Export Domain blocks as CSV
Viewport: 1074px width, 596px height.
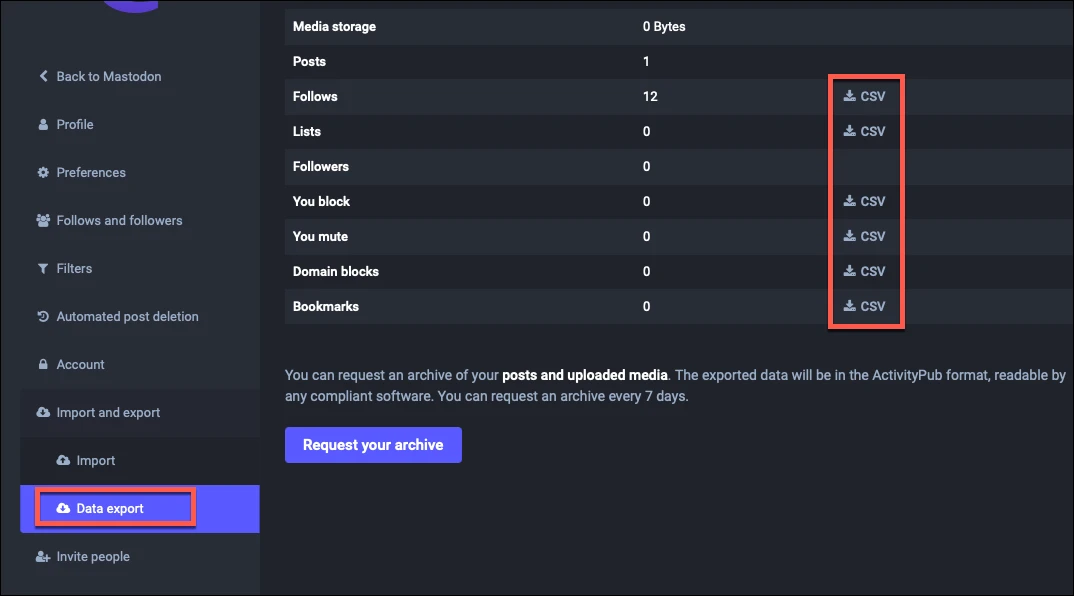point(865,272)
